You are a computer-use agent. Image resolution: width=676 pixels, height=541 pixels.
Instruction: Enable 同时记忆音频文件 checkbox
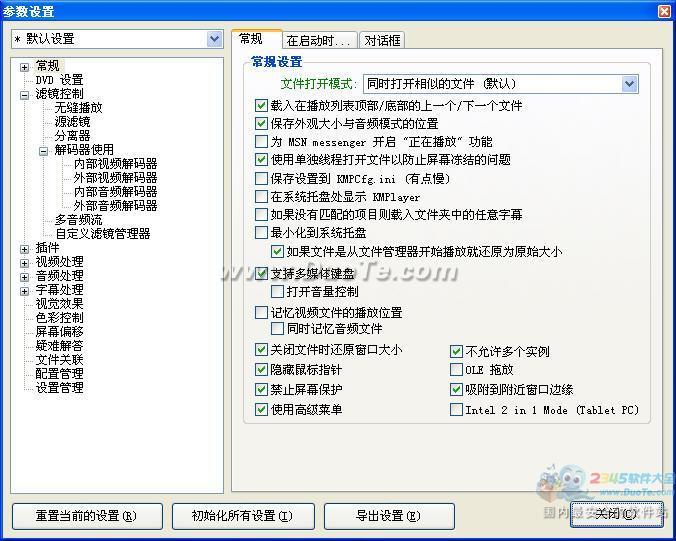click(x=277, y=329)
